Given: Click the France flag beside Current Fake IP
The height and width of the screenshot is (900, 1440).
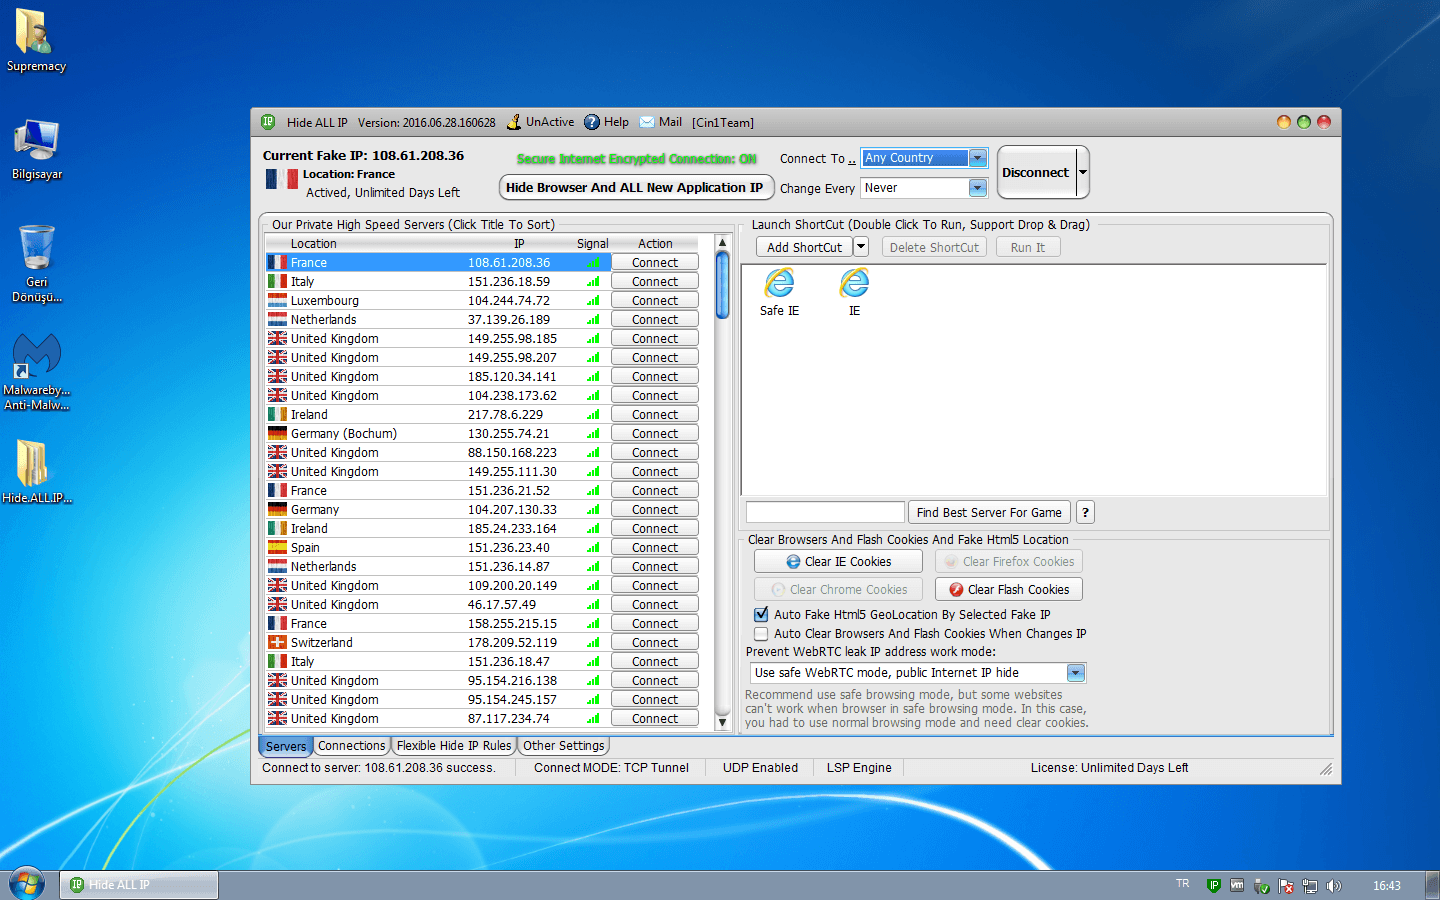Looking at the screenshot, I should pyautogui.click(x=281, y=179).
